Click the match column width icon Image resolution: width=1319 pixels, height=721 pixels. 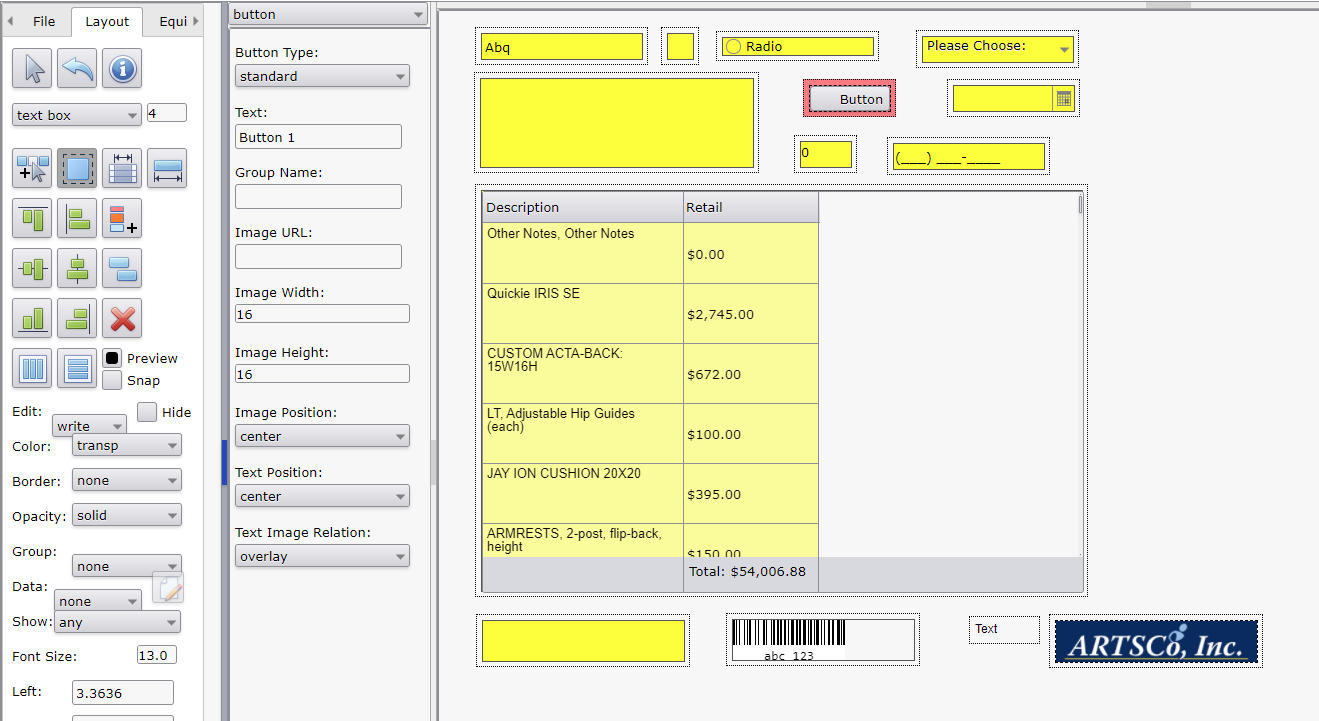click(x=122, y=168)
